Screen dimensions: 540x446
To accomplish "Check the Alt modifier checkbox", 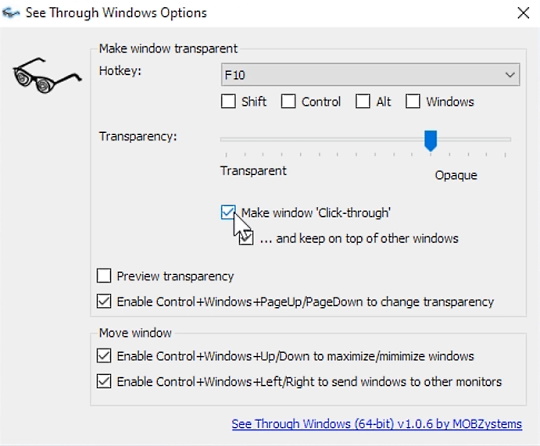I will 363,102.
